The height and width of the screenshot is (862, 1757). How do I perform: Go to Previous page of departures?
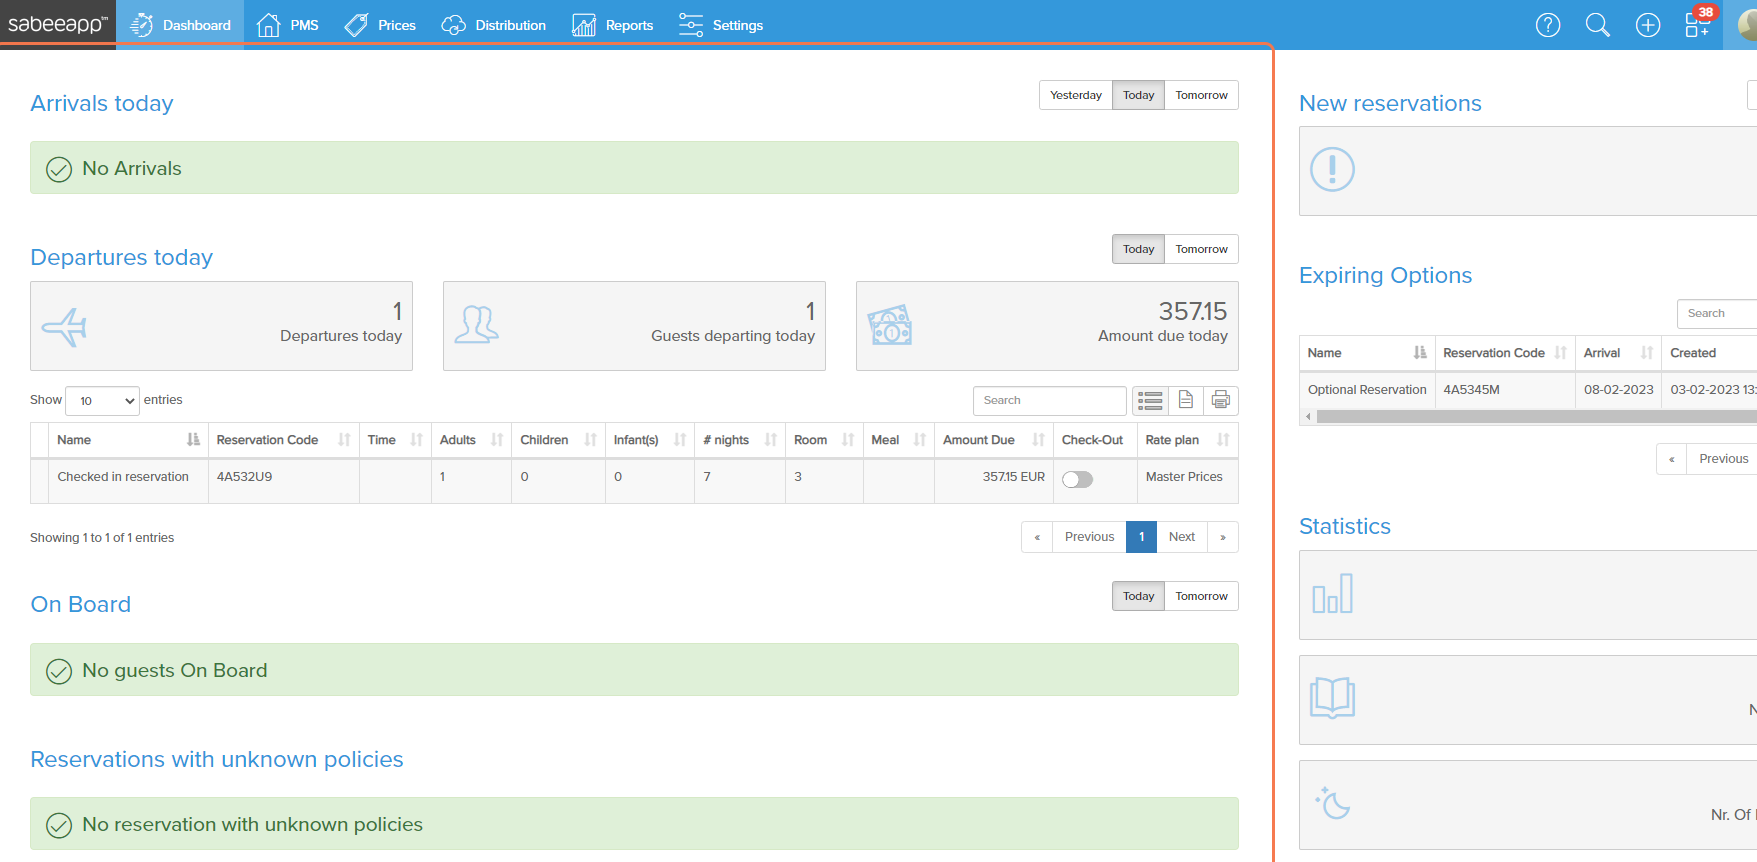point(1089,537)
